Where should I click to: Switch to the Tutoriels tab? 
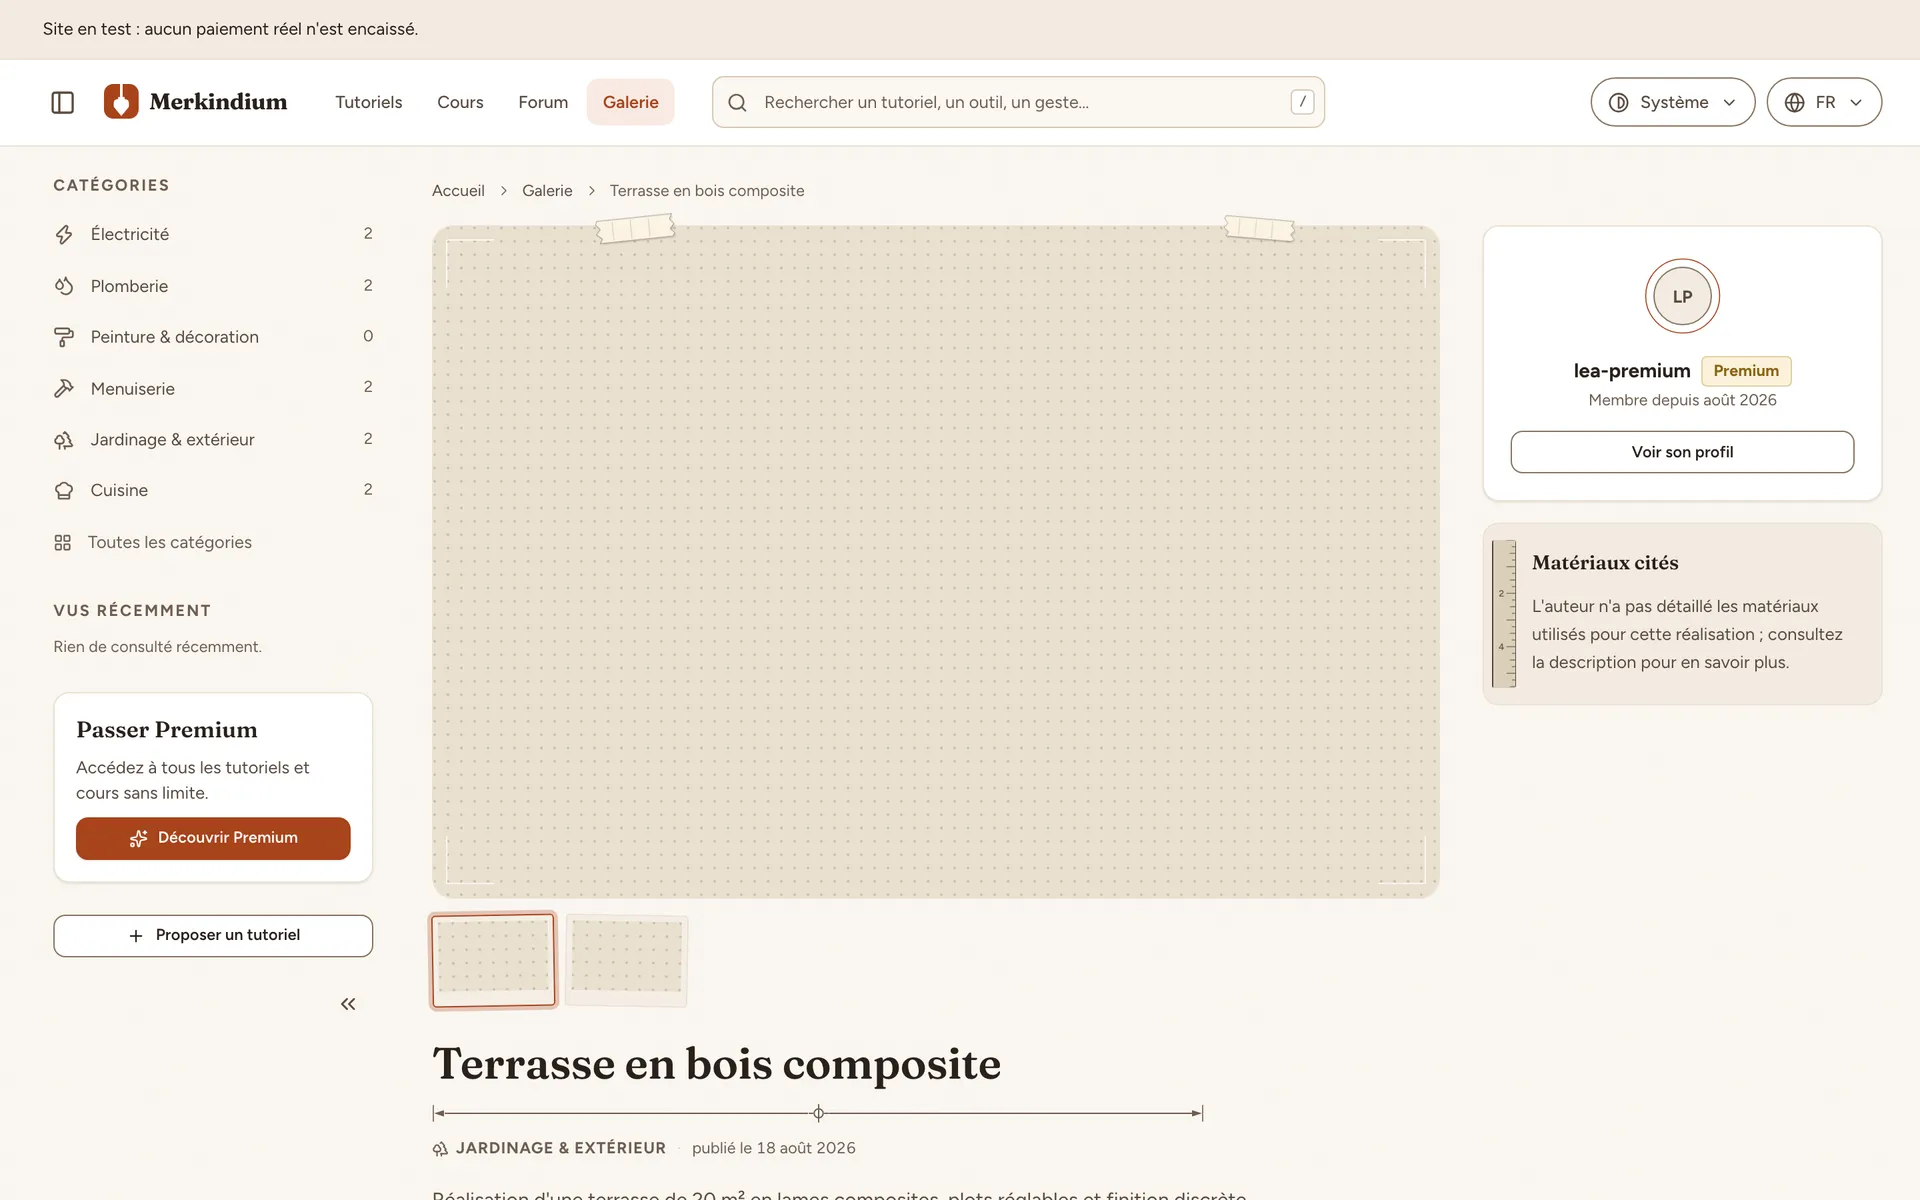click(368, 102)
